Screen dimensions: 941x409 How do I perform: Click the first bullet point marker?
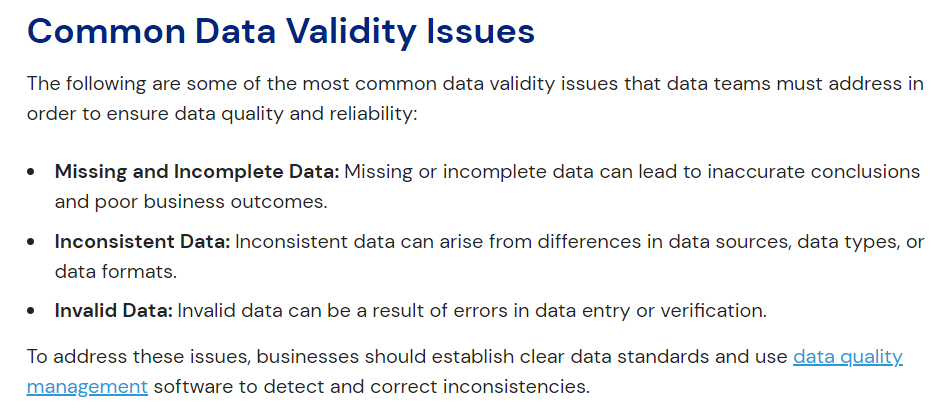point(35,172)
